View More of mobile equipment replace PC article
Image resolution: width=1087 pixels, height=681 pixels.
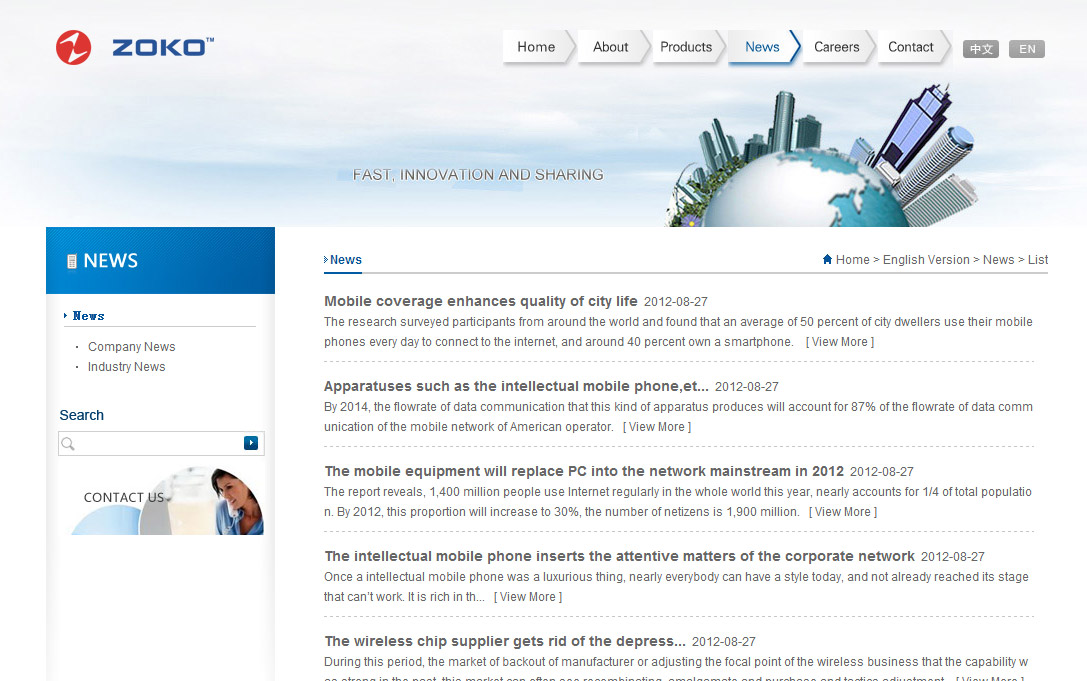pyautogui.click(x=842, y=512)
